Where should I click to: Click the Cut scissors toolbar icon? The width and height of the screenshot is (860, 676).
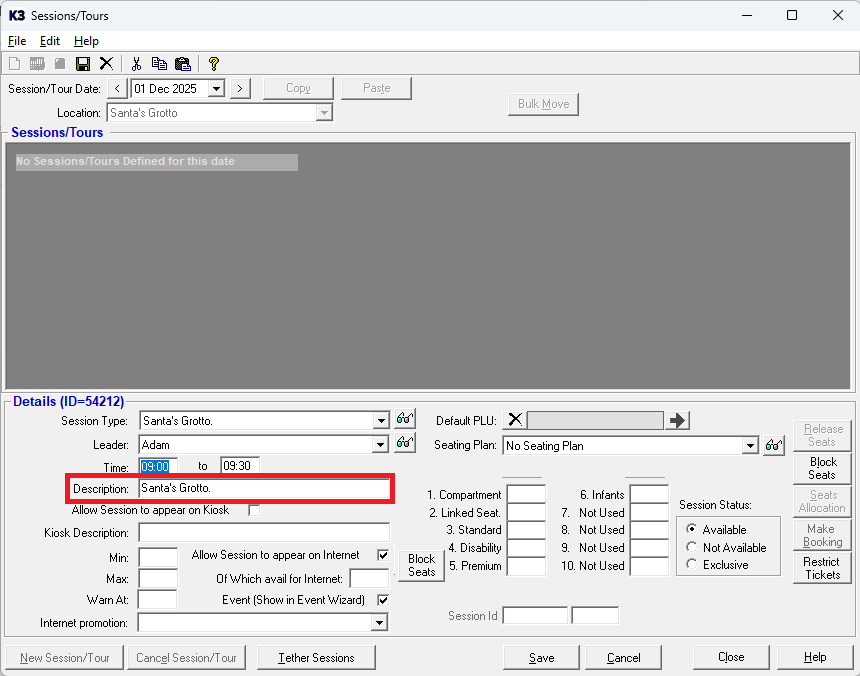[137, 64]
